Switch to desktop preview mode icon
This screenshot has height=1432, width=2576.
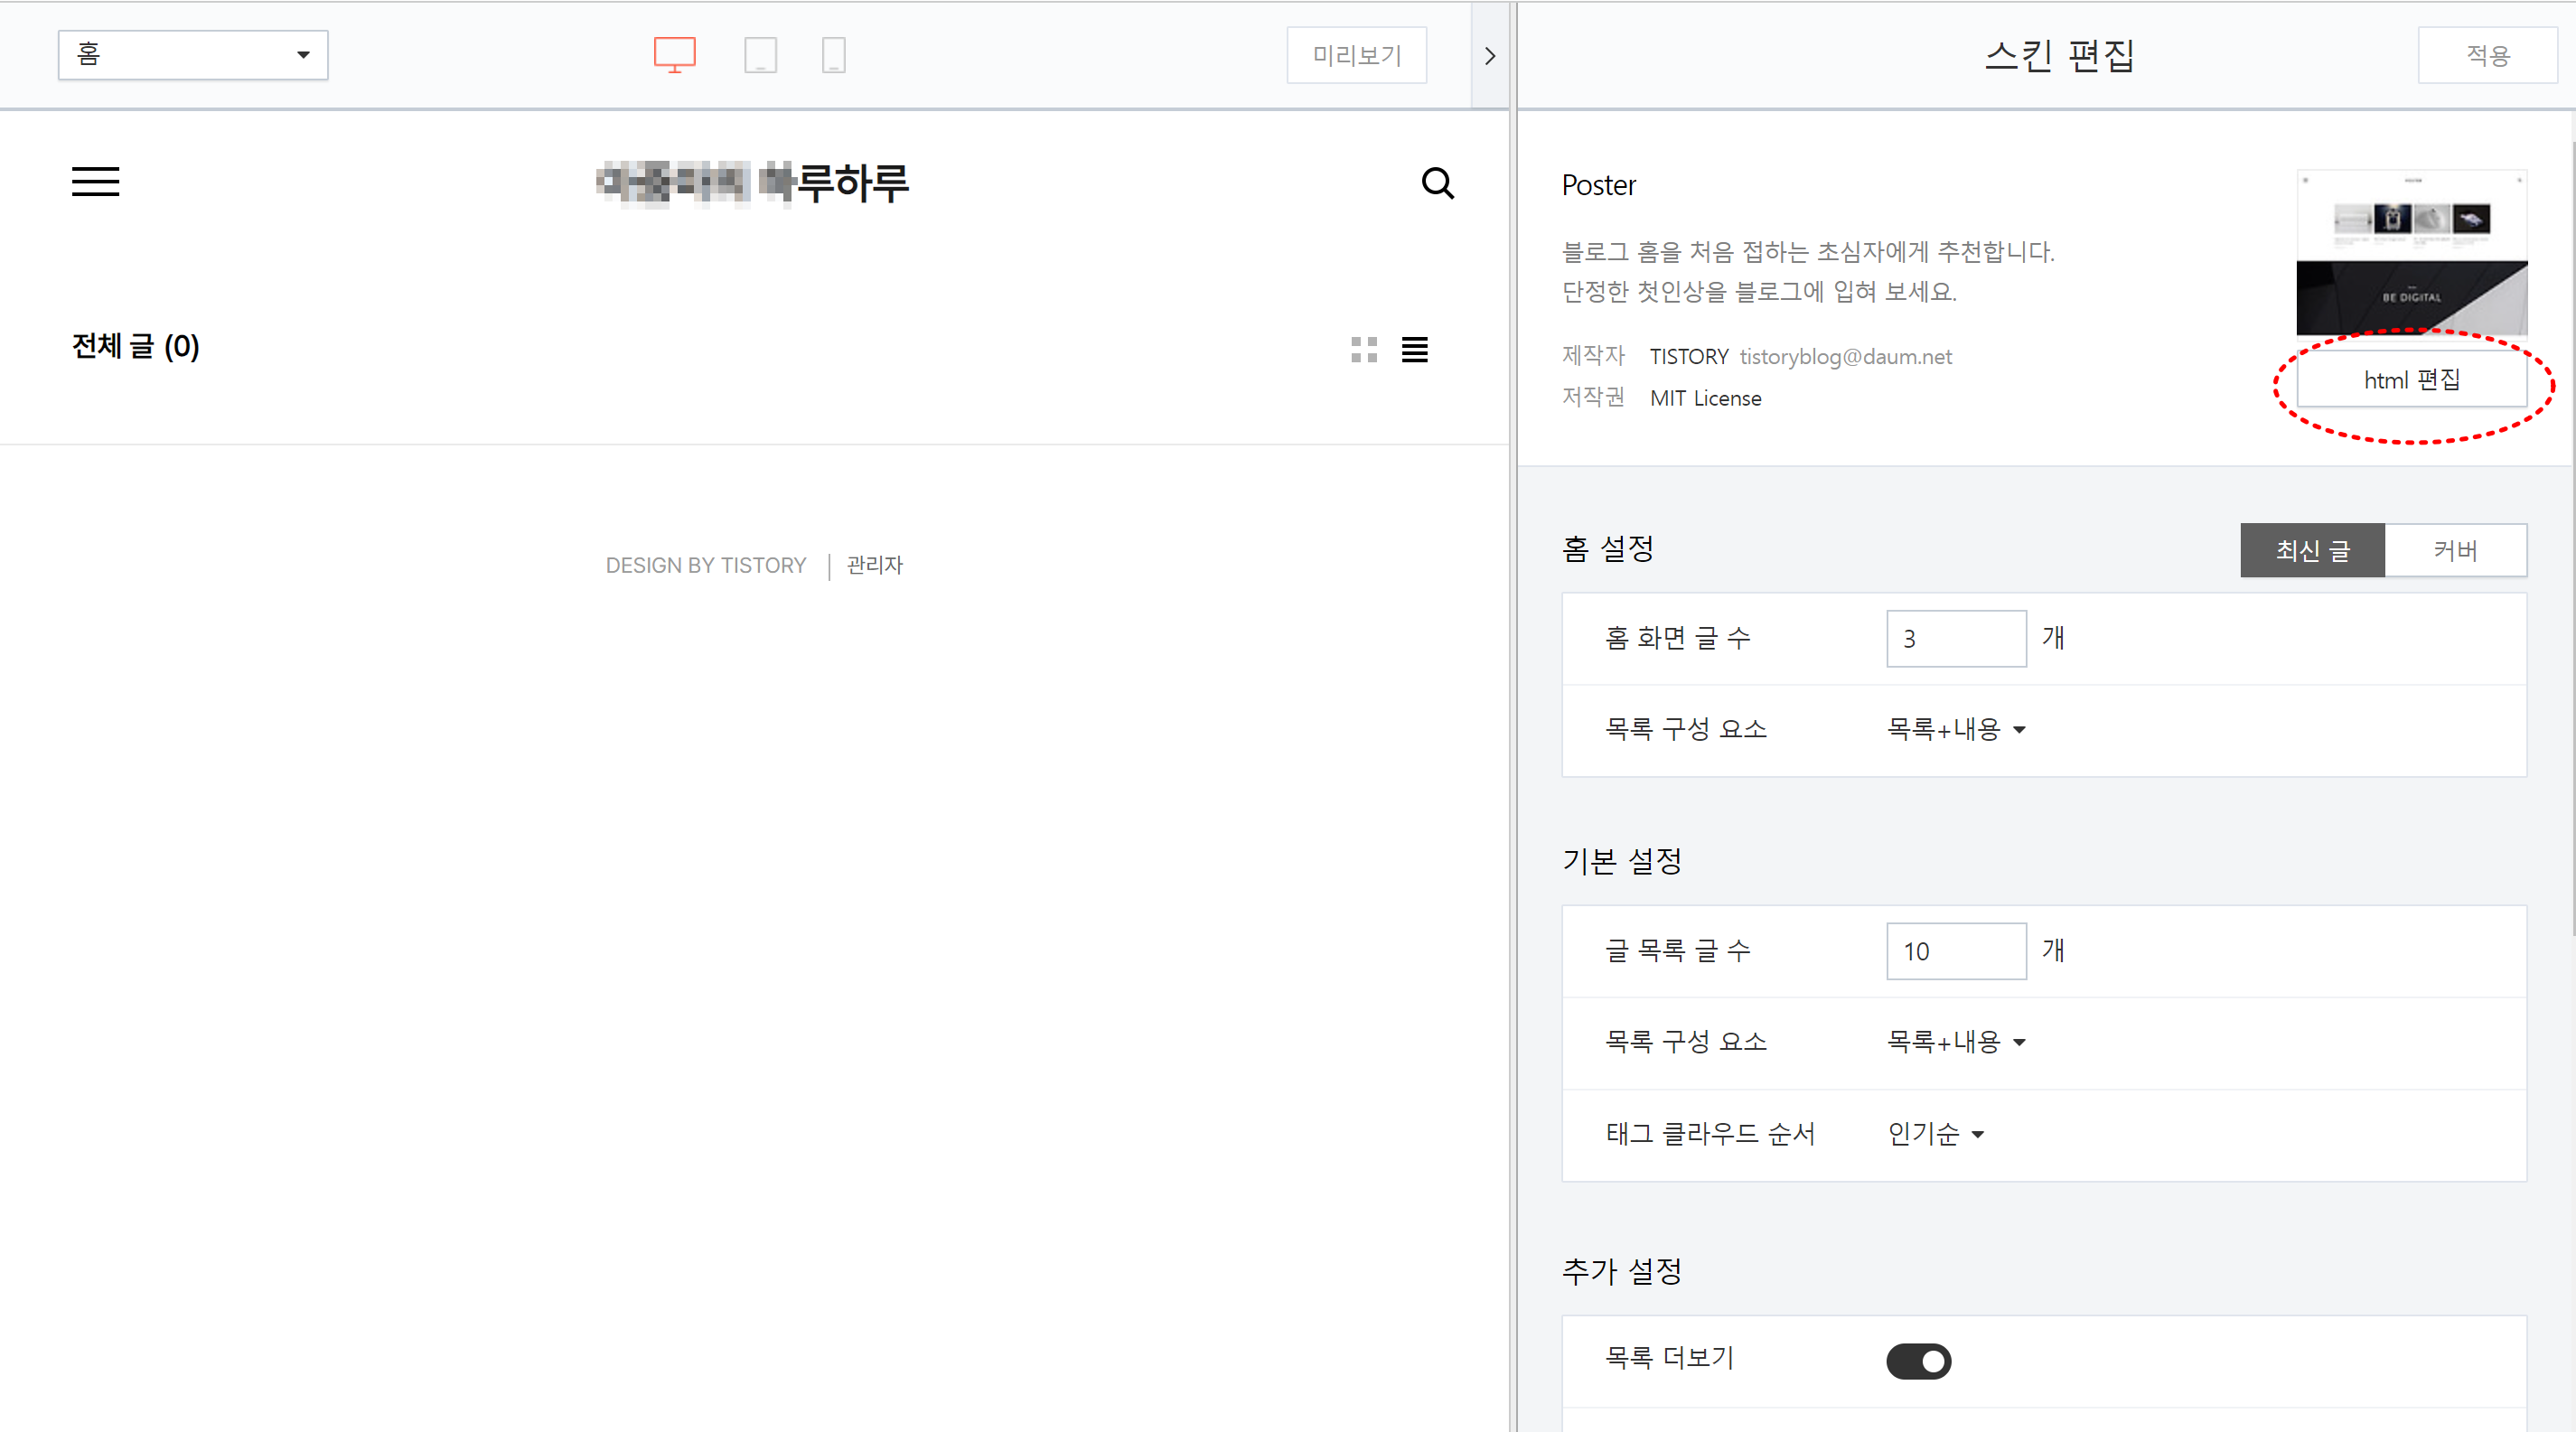[x=674, y=54]
